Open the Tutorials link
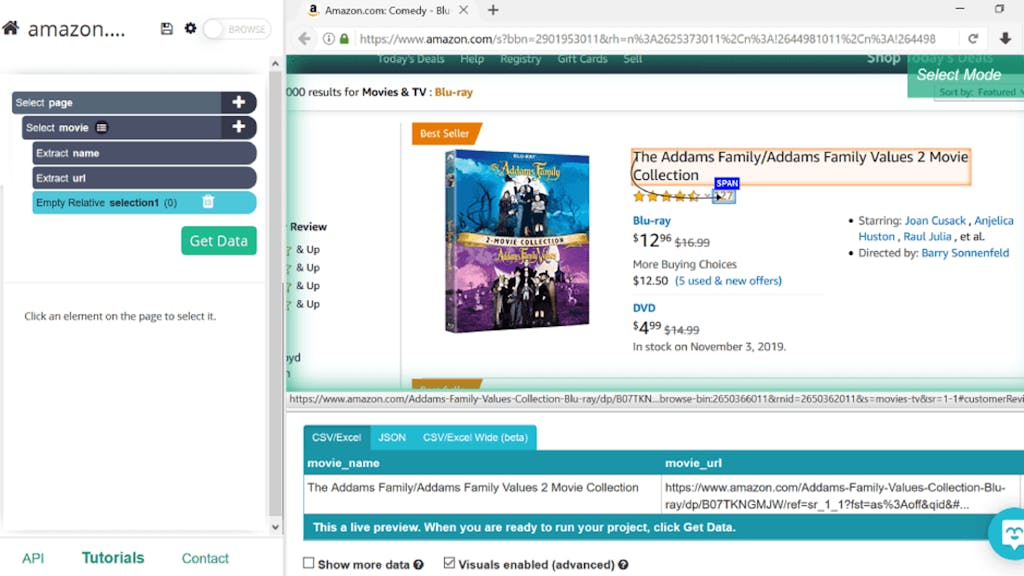The width and height of the screenshot is (1024, 576). click(x=113, y=558)
